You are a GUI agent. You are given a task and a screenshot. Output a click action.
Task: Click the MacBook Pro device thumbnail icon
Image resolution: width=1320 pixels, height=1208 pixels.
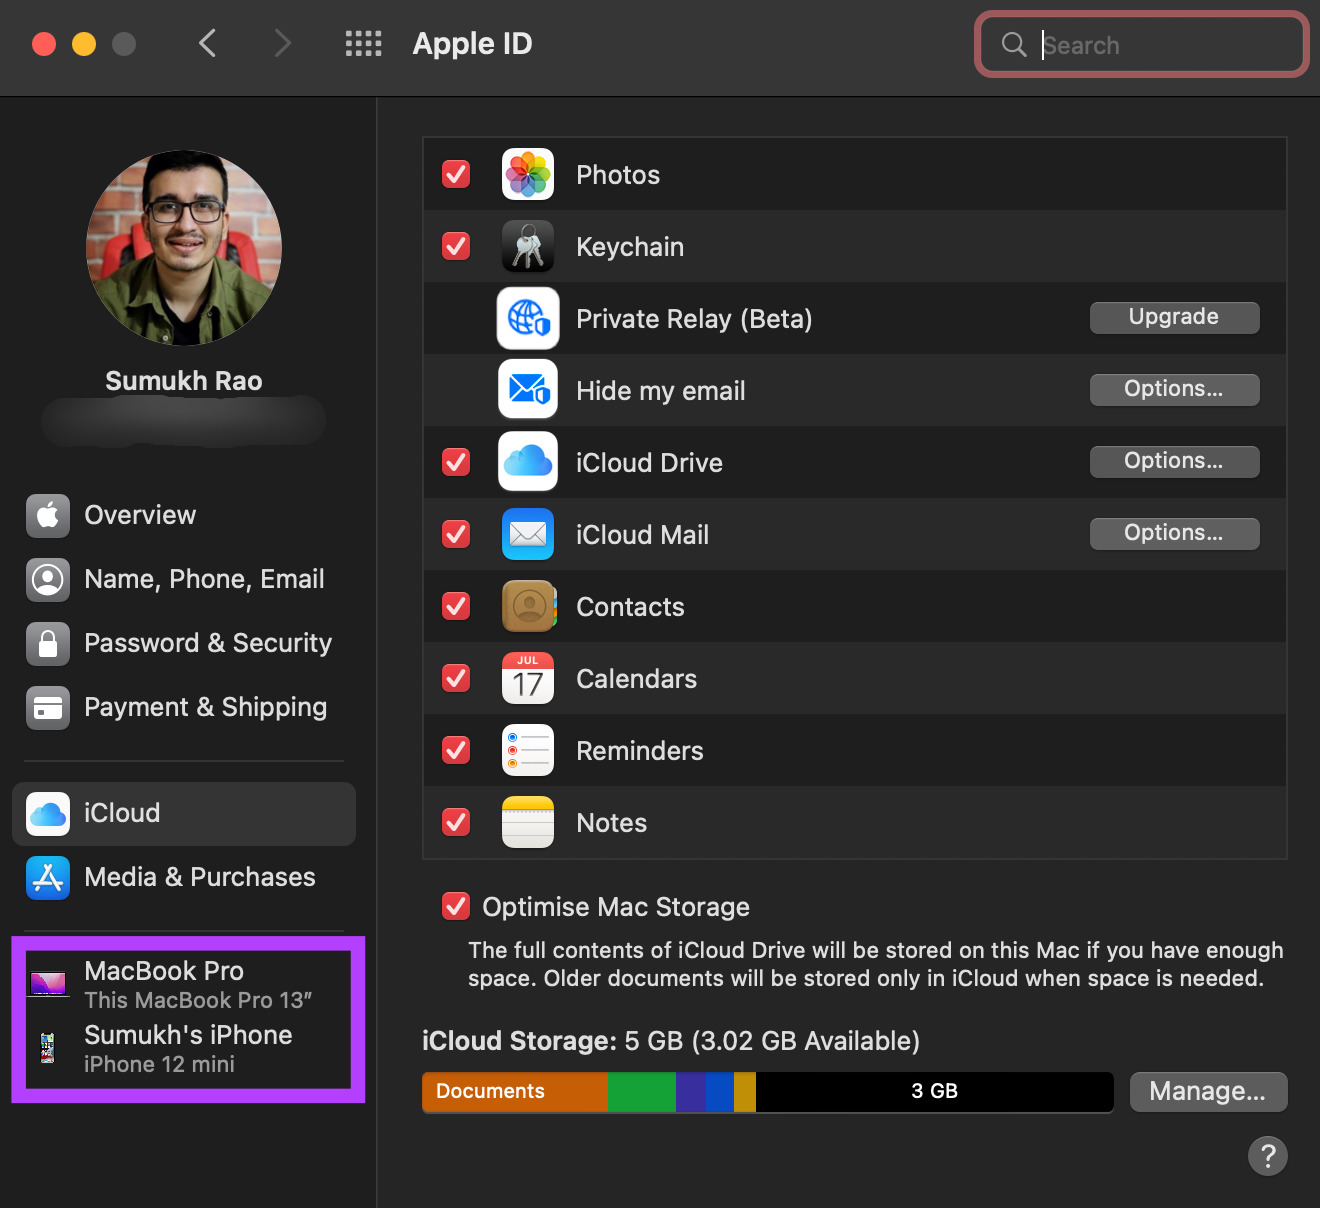[x=48, y=983]
